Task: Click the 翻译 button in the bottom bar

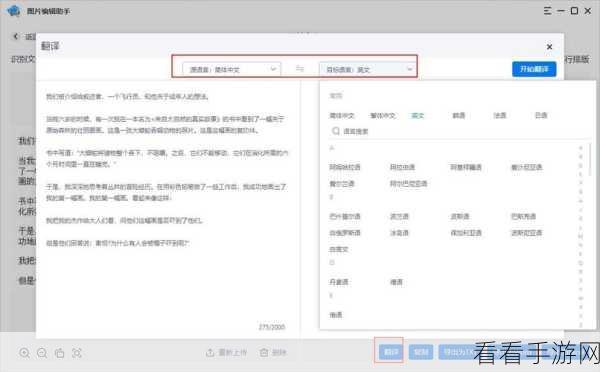Action: coord(391,352)
